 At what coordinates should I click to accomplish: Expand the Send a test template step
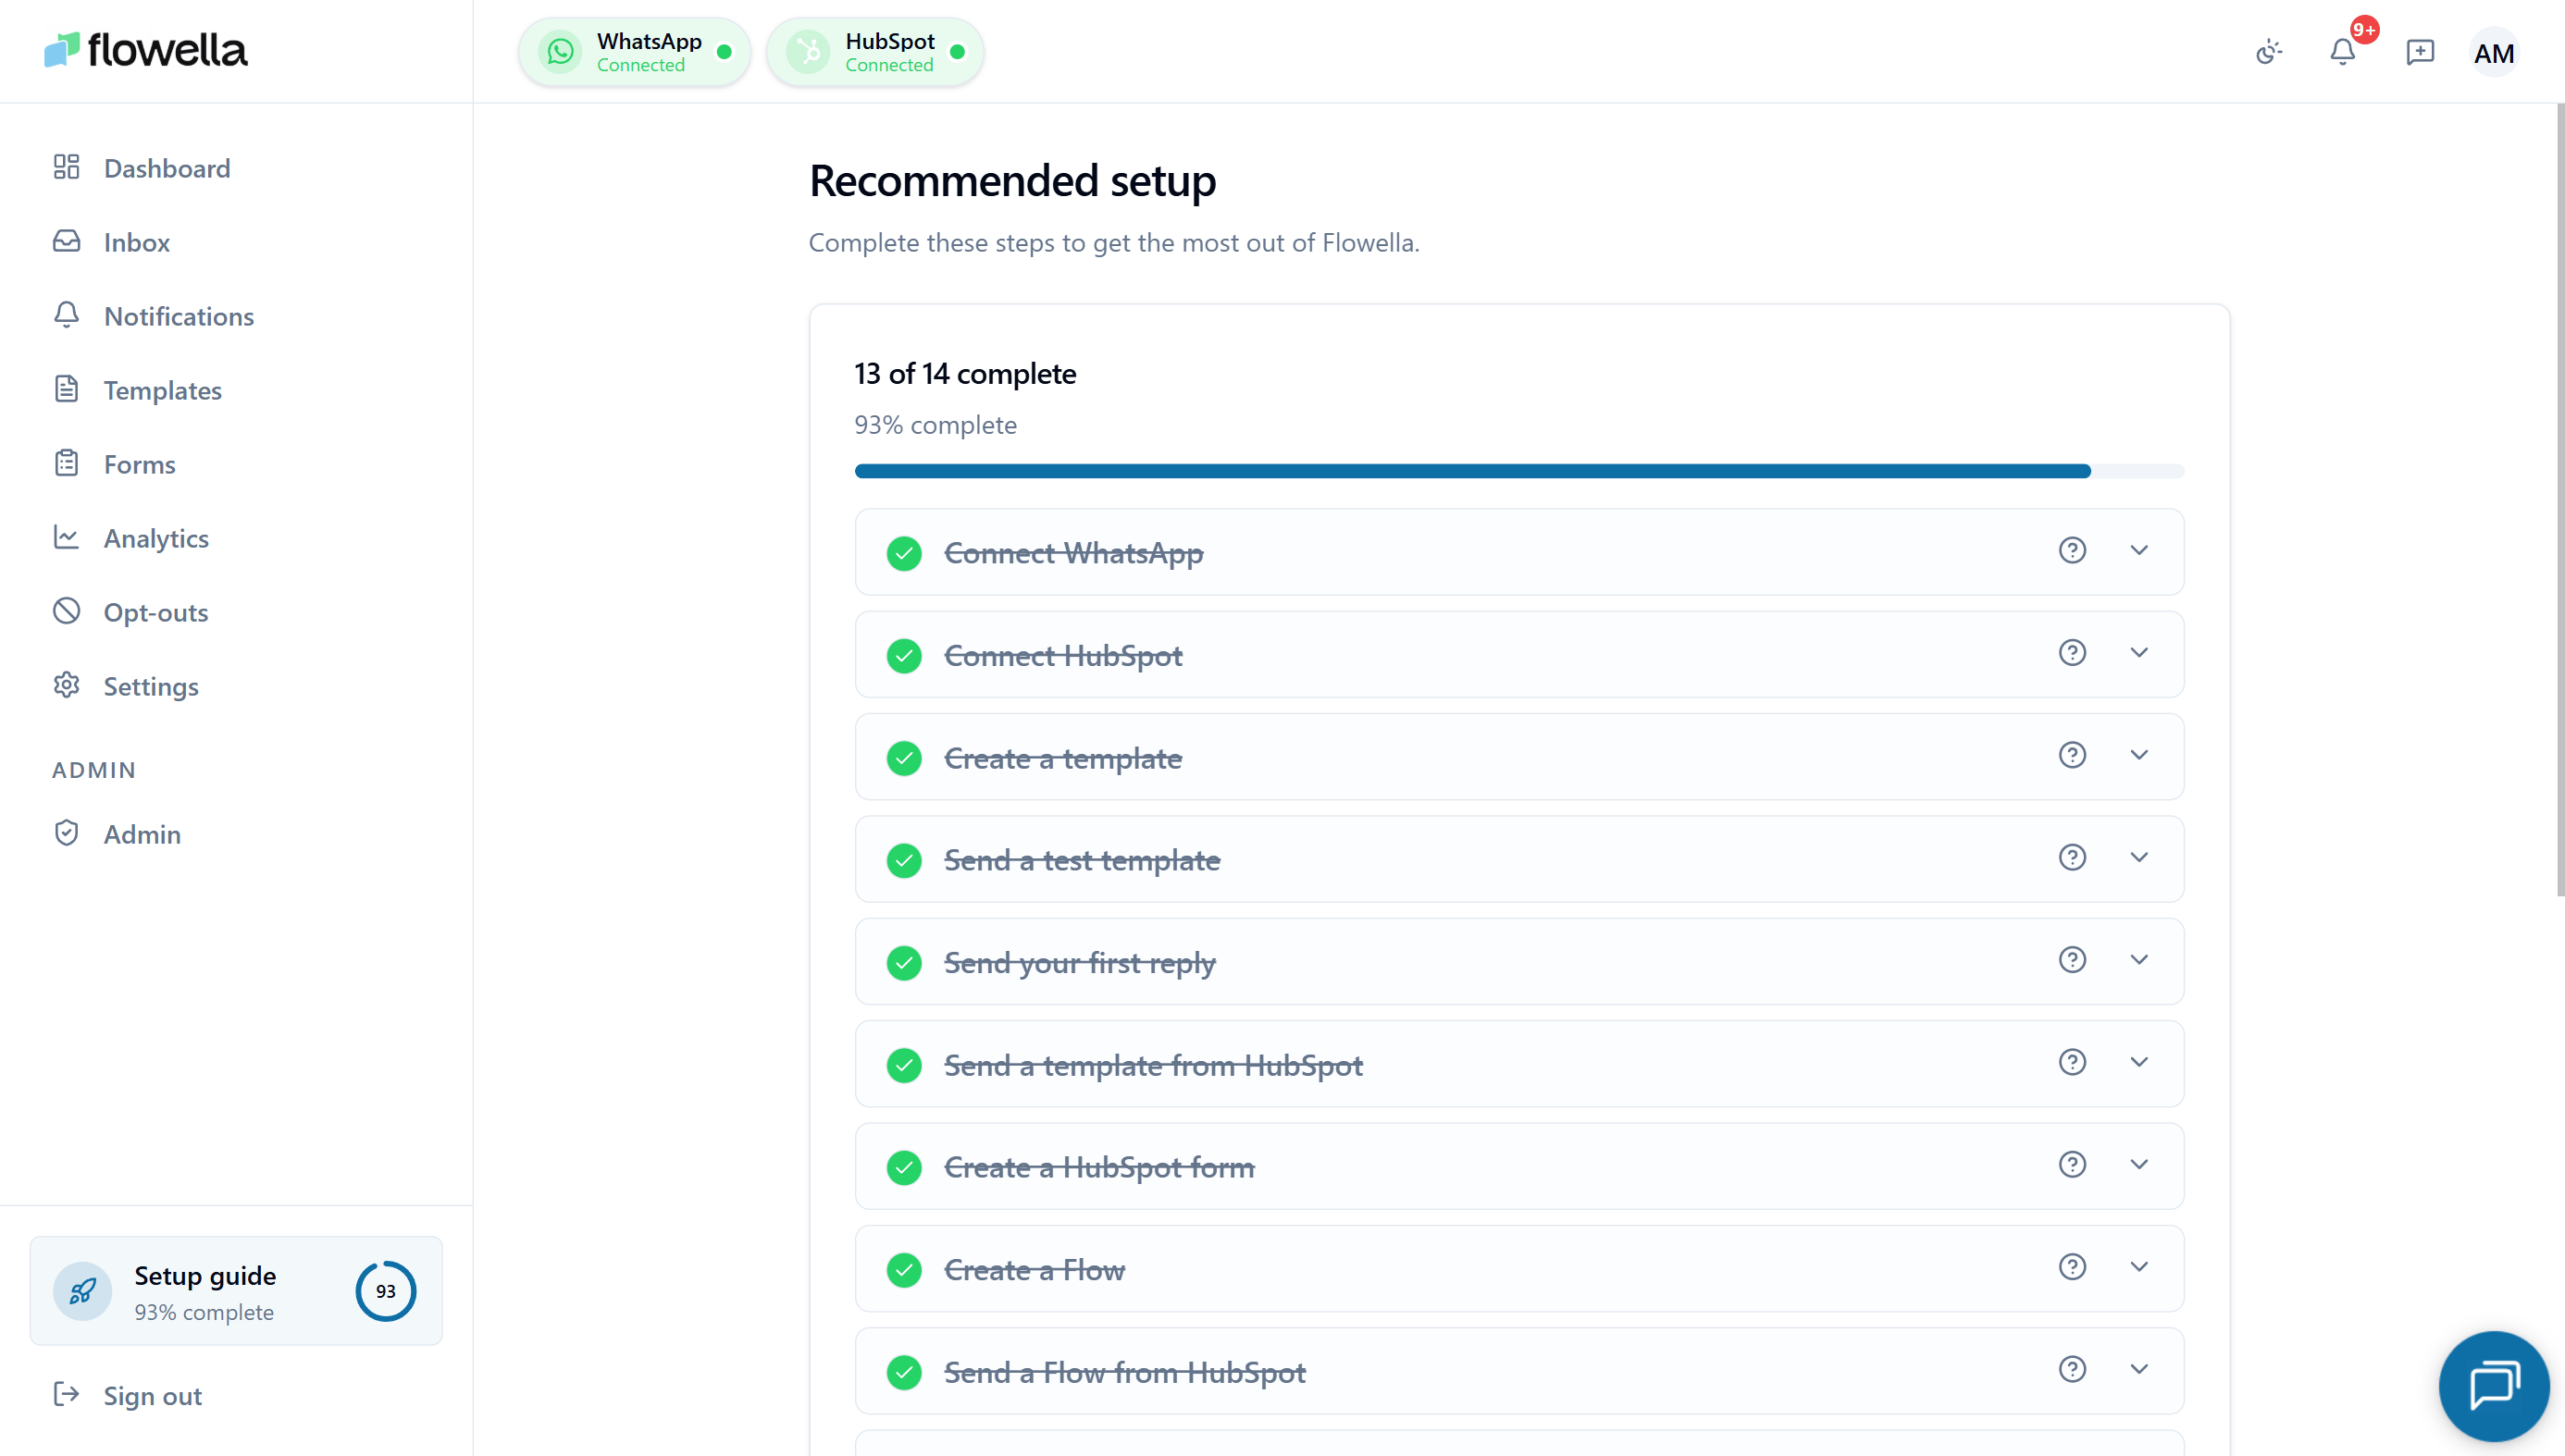point(2139,857)
